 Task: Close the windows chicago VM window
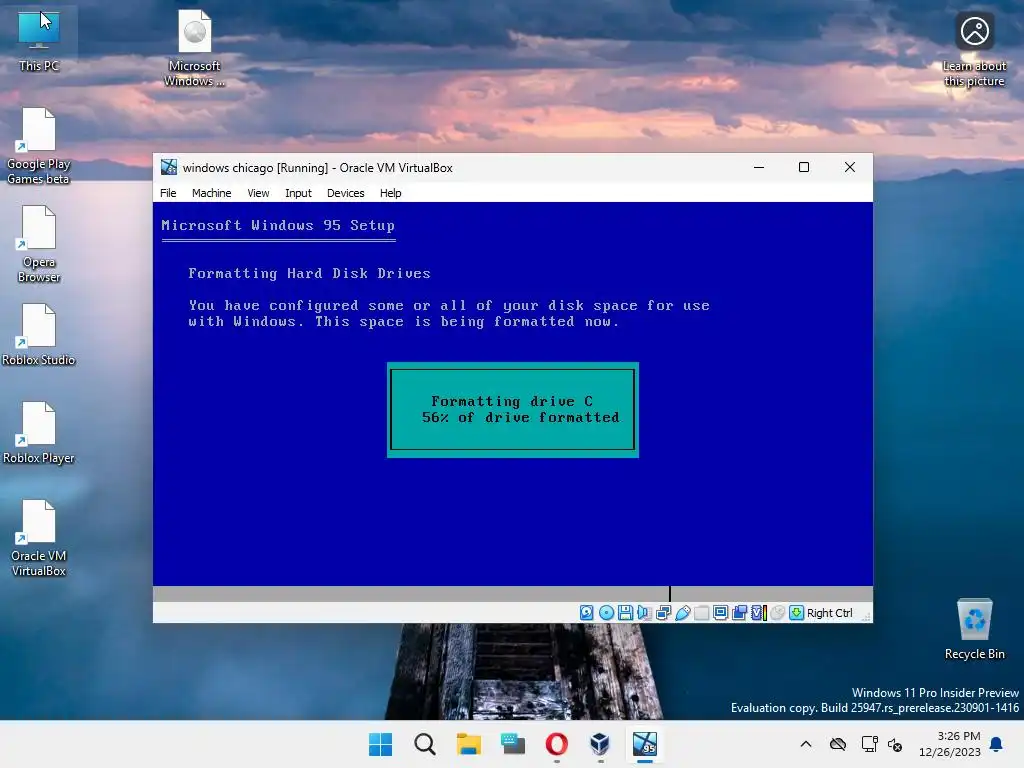tap(850, 167)
